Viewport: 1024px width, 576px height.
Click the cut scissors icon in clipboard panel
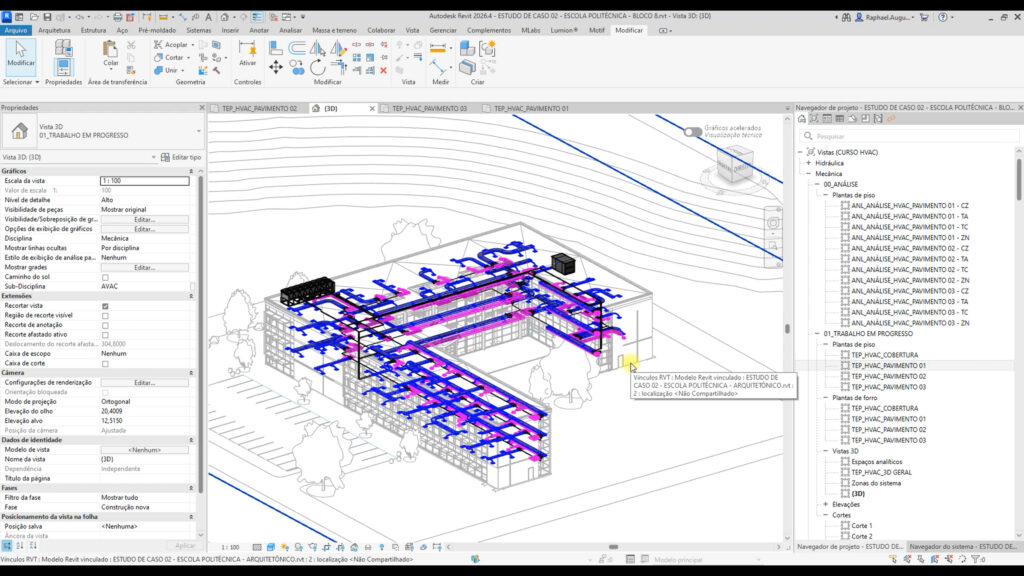point(131,45)
